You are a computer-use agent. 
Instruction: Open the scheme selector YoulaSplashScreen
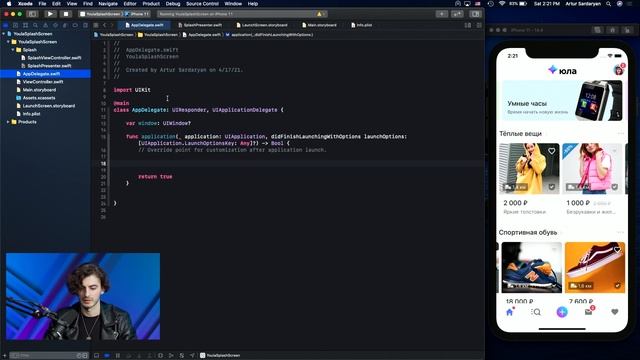click(x=101, y=14)
